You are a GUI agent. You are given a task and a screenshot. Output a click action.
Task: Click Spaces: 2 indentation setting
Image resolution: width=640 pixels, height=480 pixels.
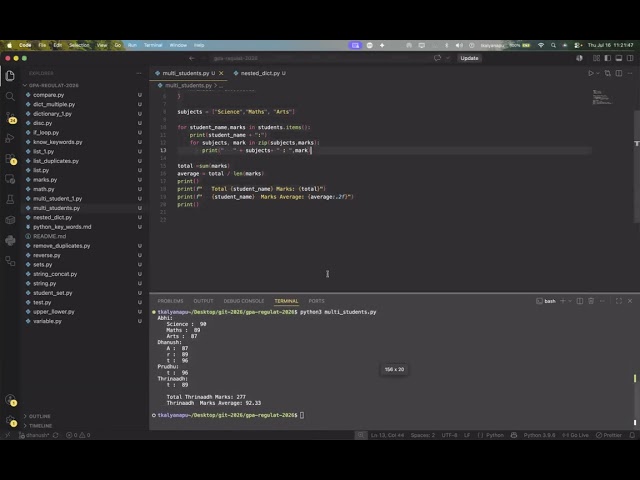[422, 435]
